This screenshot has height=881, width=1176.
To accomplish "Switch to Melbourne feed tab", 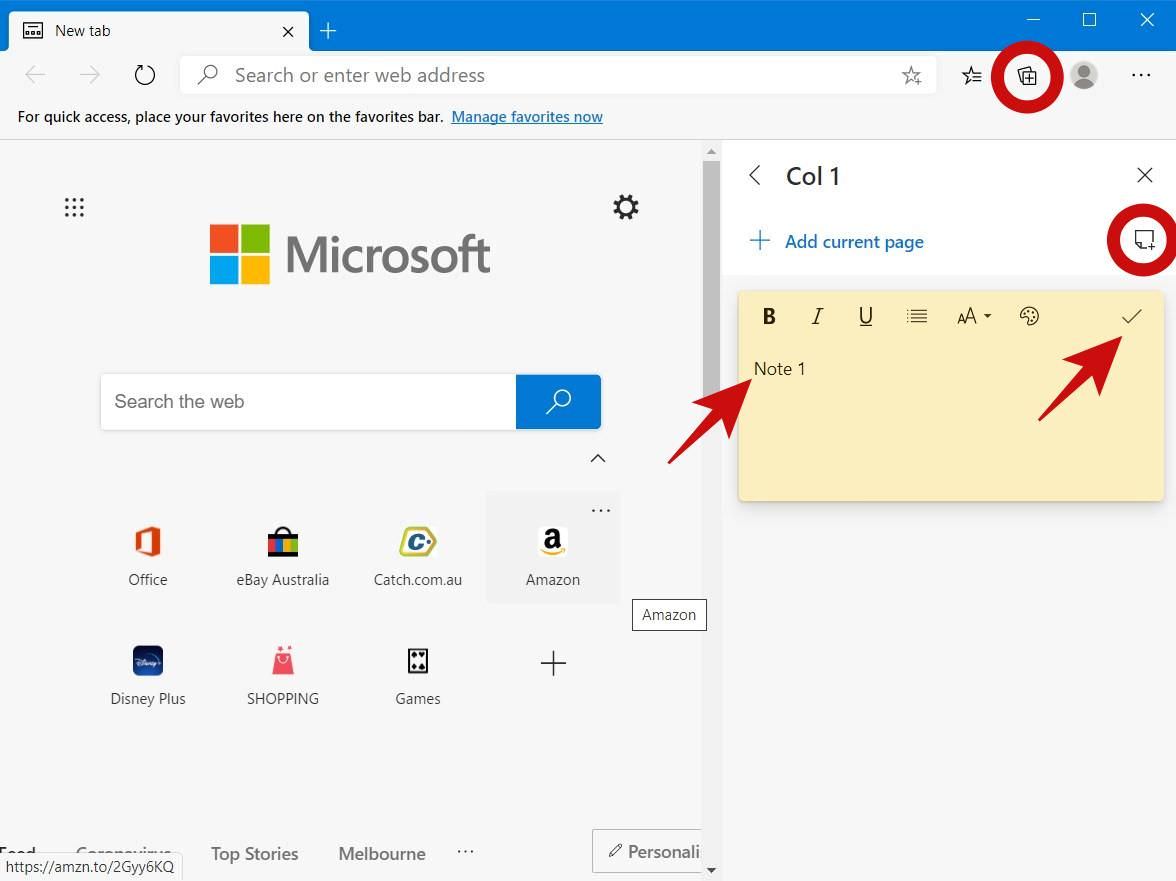I will point(382,853).
